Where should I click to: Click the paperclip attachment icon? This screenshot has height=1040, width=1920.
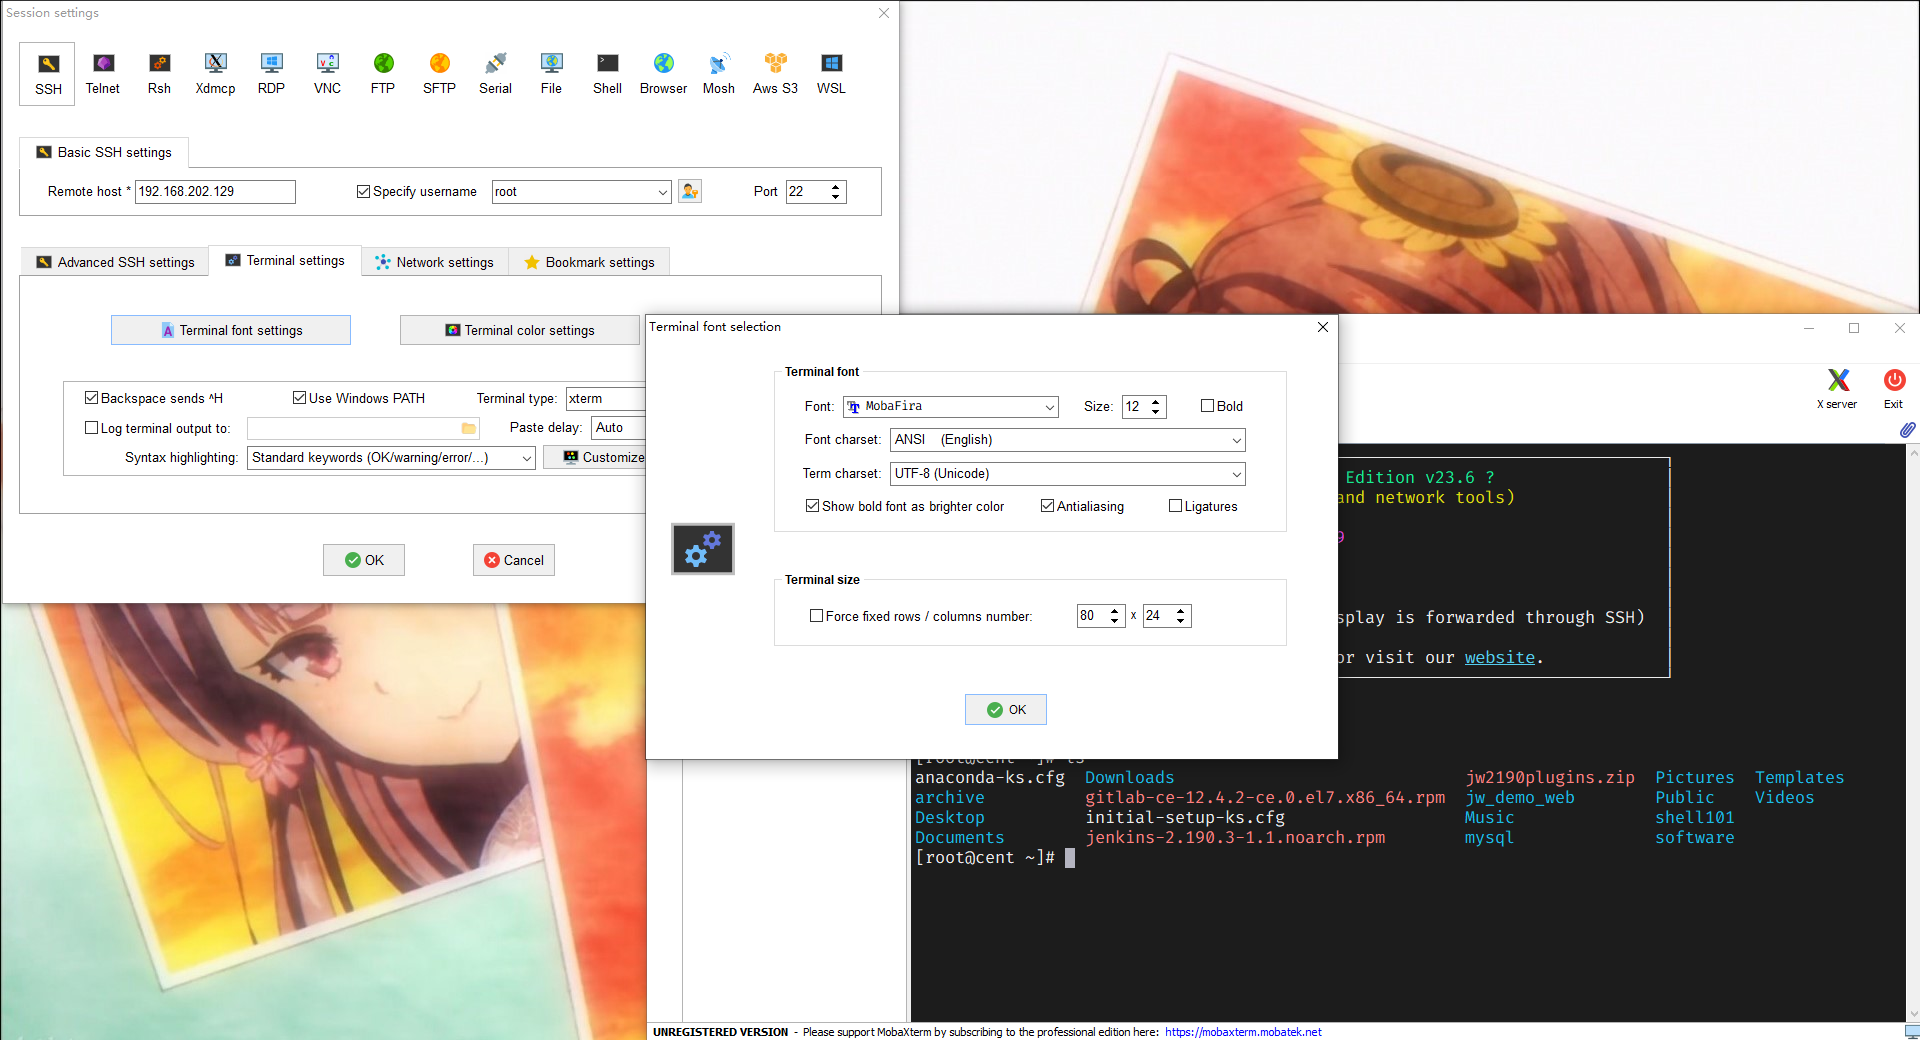coord(1907,430)
